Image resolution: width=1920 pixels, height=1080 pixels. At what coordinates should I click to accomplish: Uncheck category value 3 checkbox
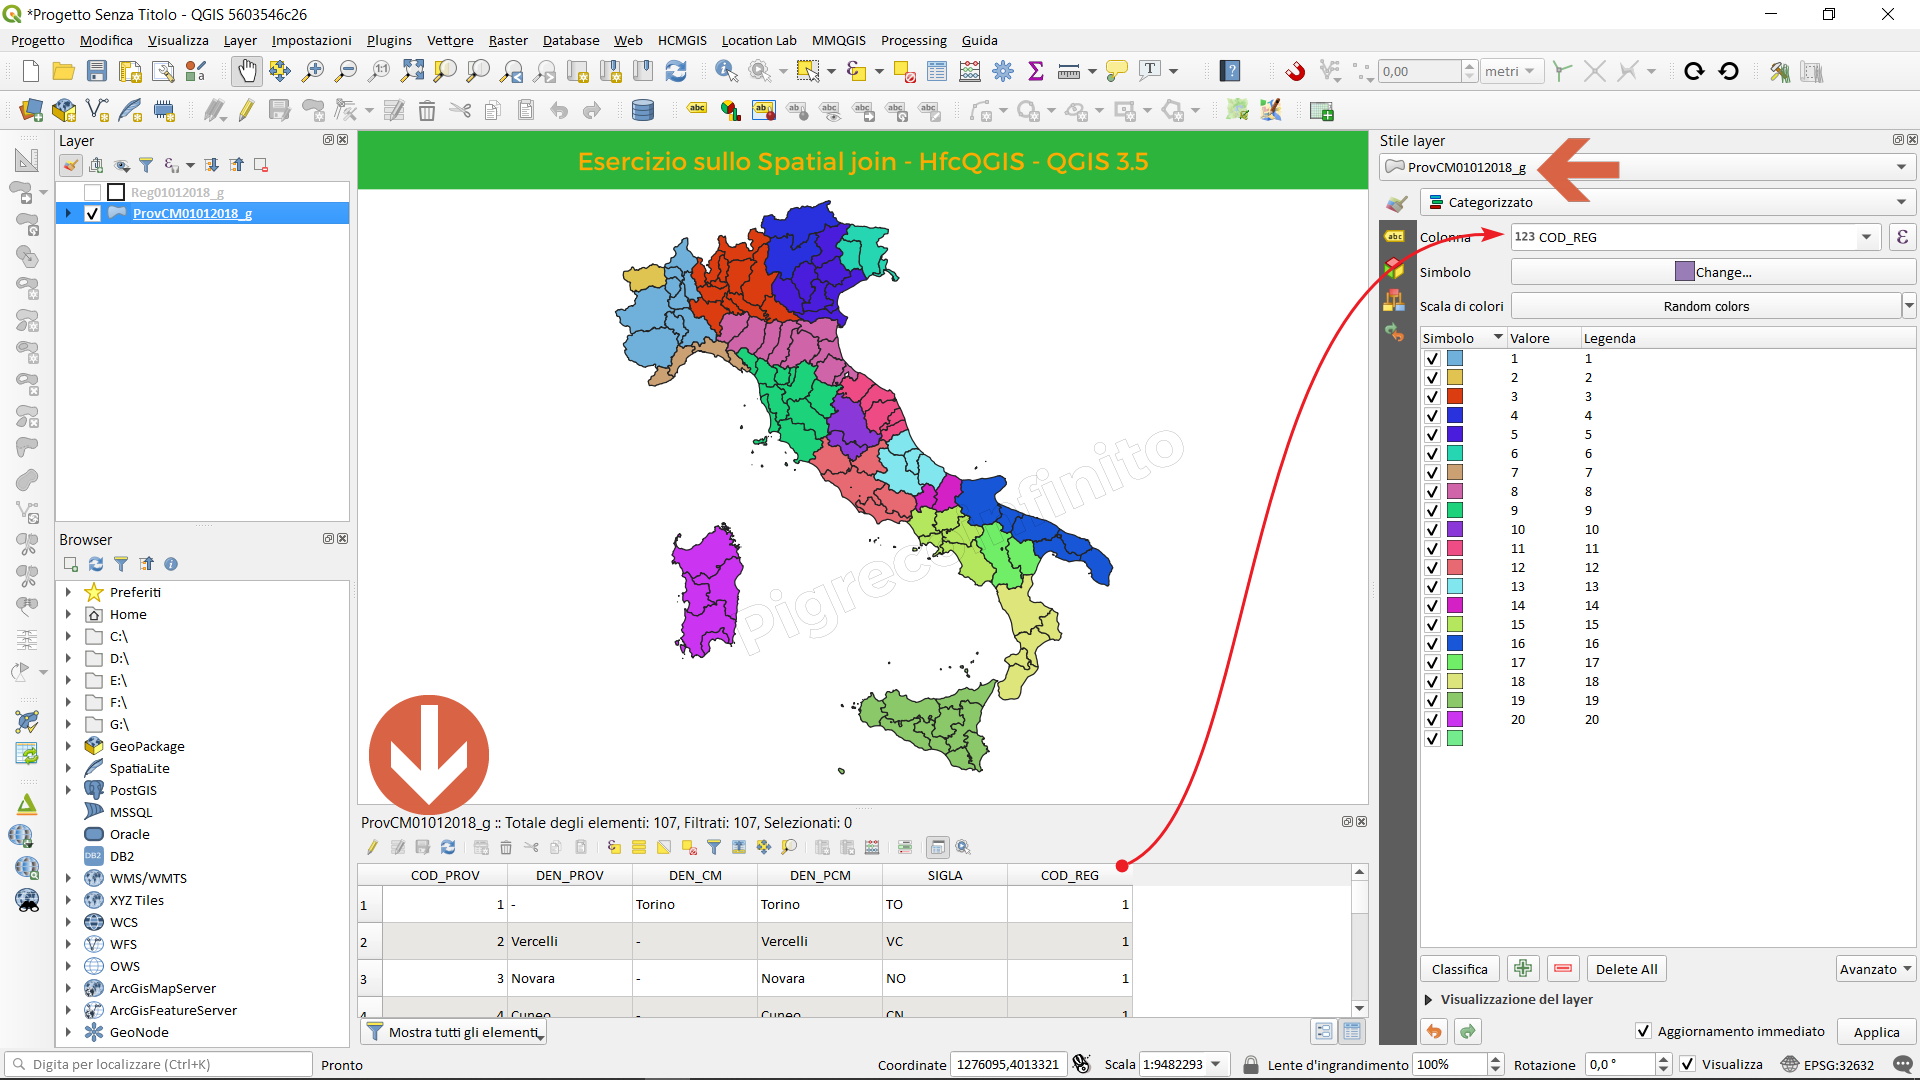click(x=1432, y=397)
